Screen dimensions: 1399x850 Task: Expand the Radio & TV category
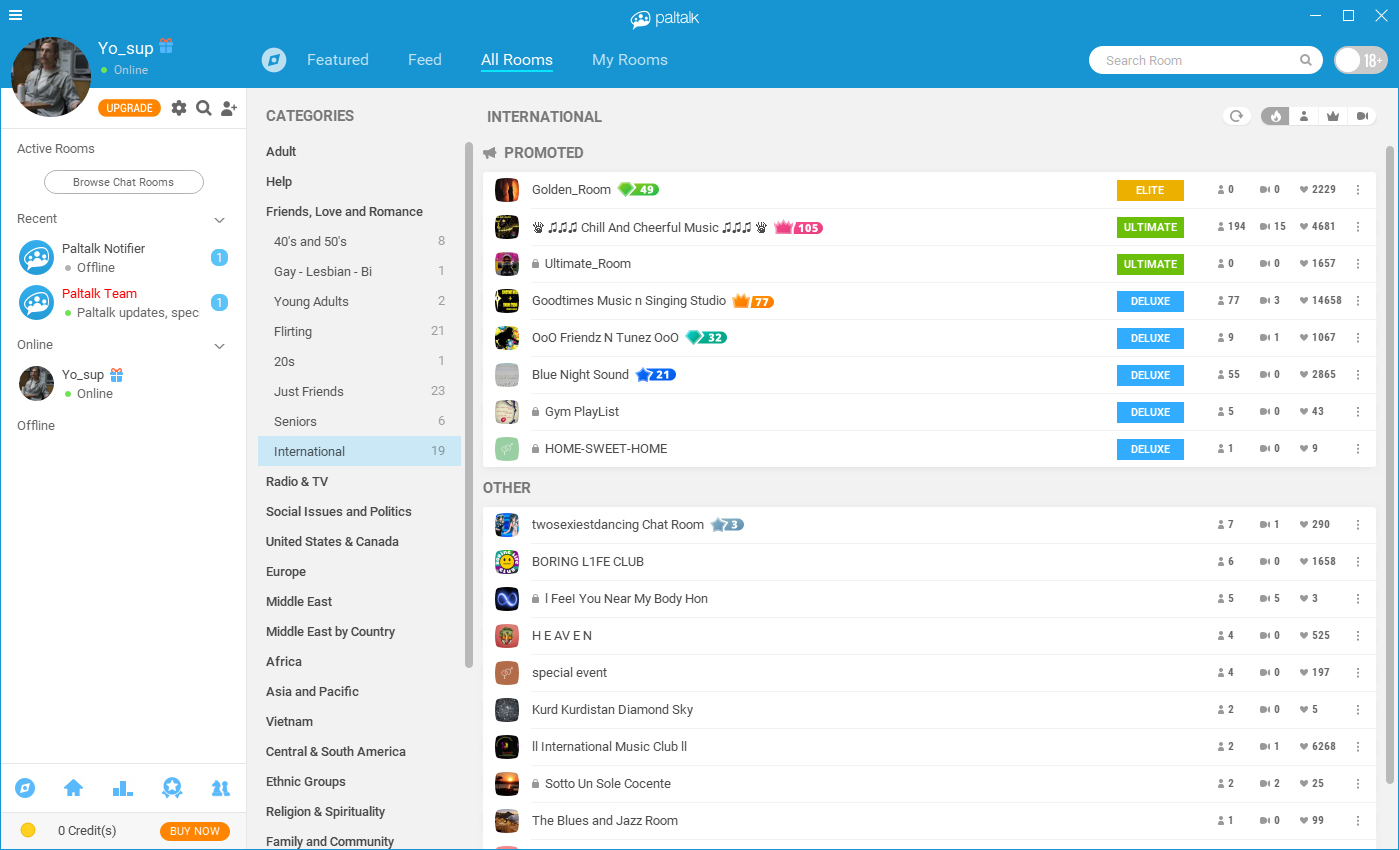(297, 482)
